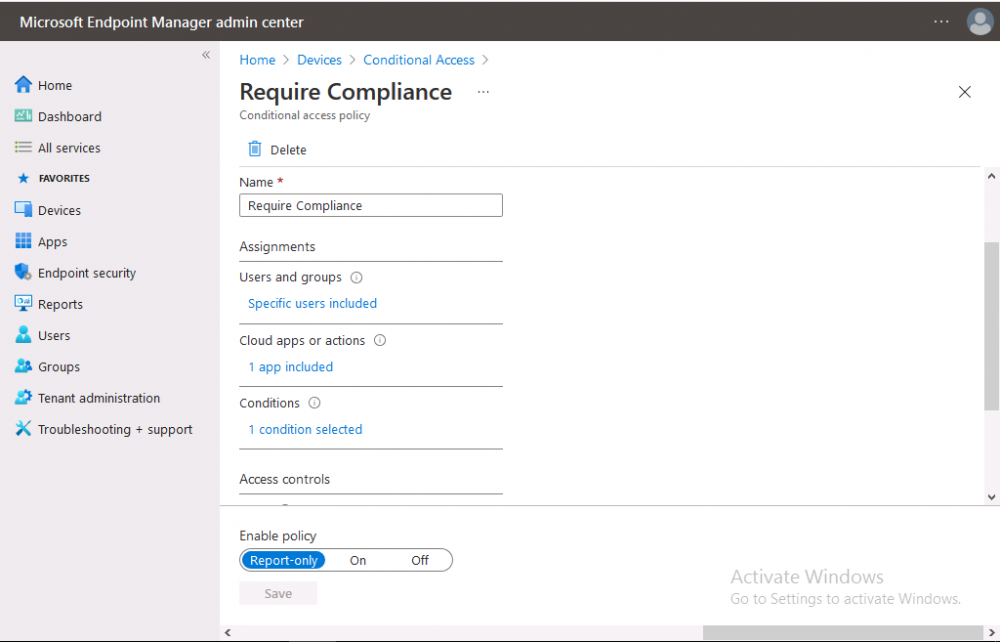Click the Assignments section heading

(x=277, y=247)
